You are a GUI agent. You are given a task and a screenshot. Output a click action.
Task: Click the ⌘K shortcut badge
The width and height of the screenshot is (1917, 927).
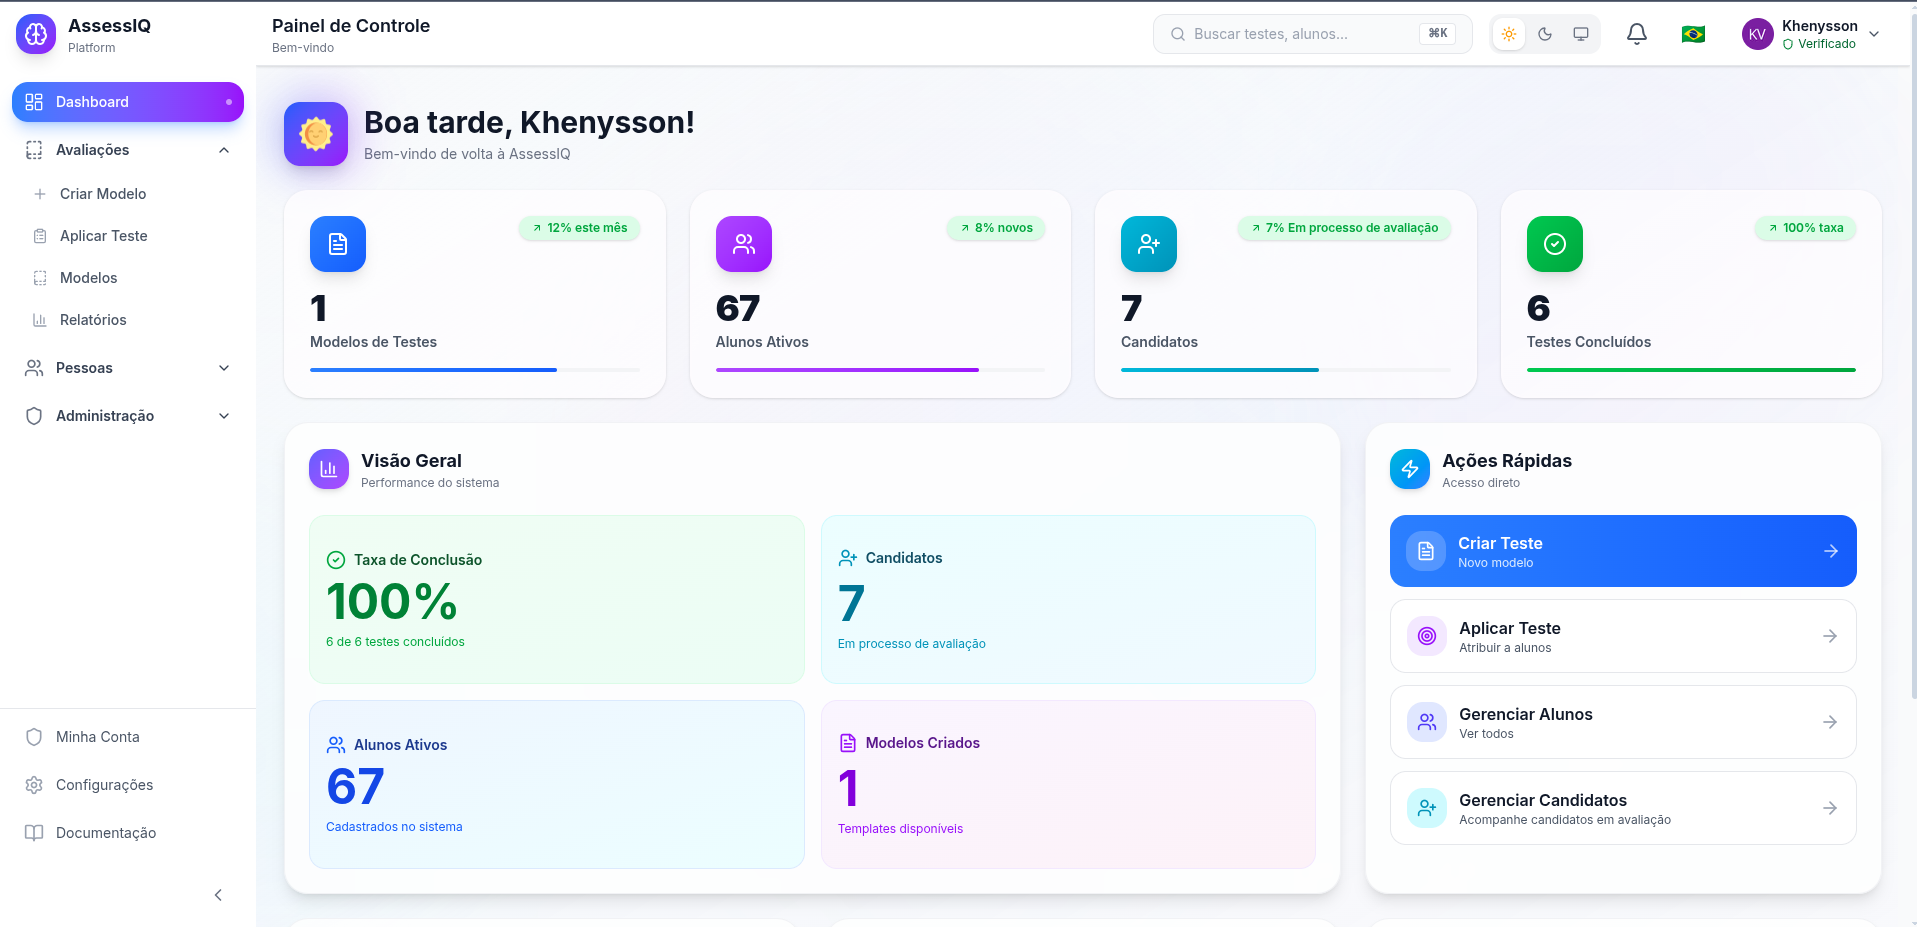[x=1437, y=34]
